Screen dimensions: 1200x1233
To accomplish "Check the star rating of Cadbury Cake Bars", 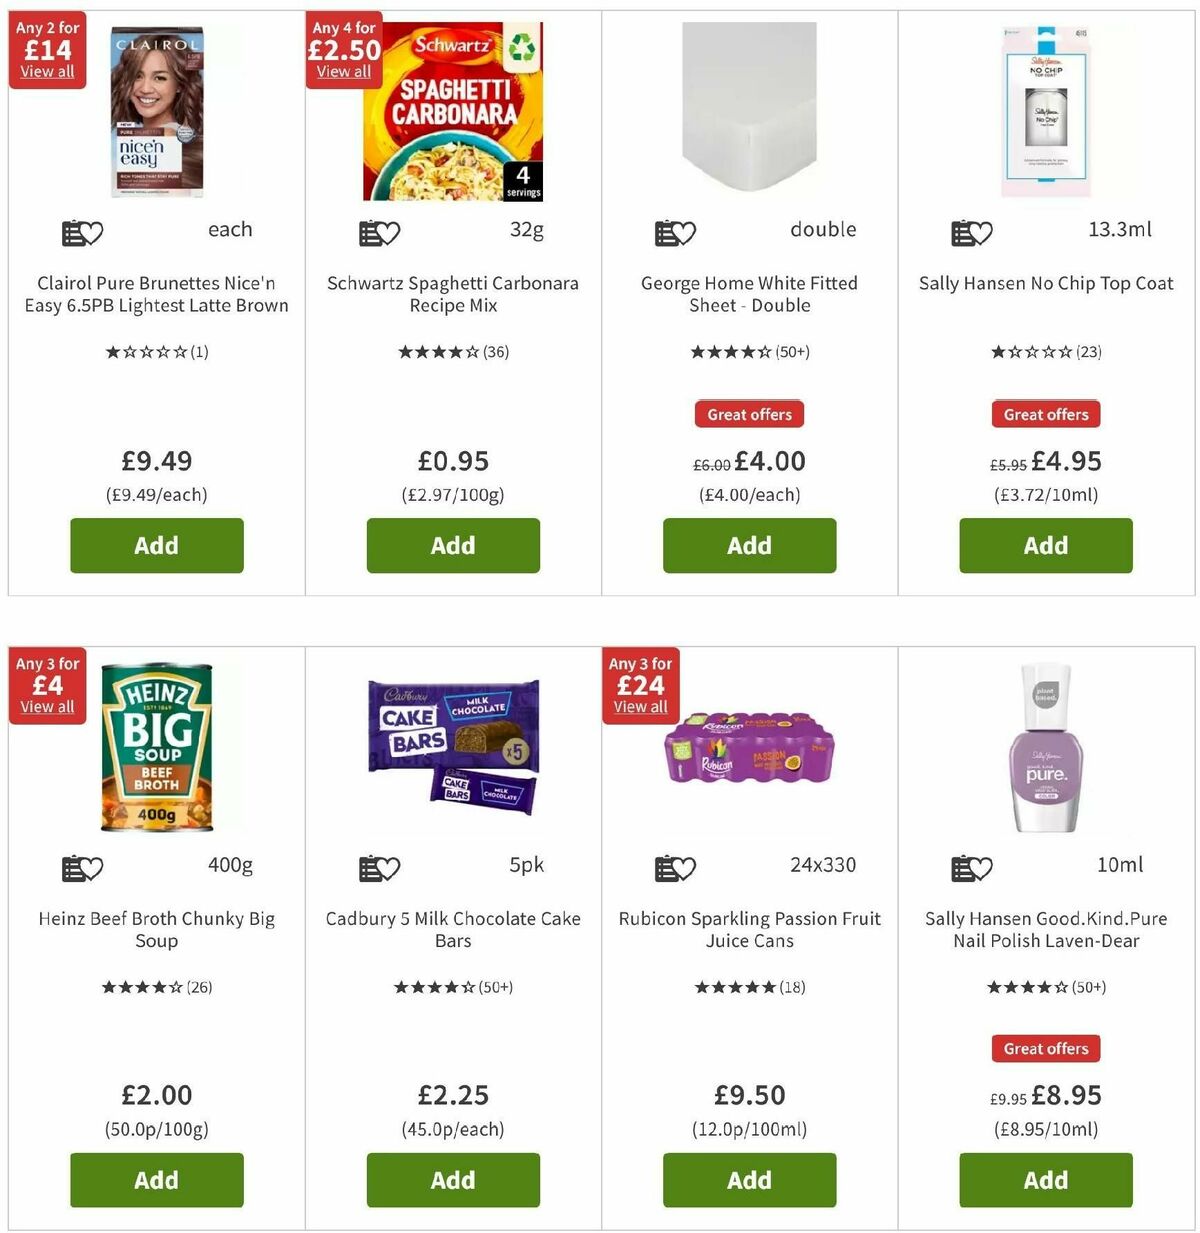I will click(452, 987).
